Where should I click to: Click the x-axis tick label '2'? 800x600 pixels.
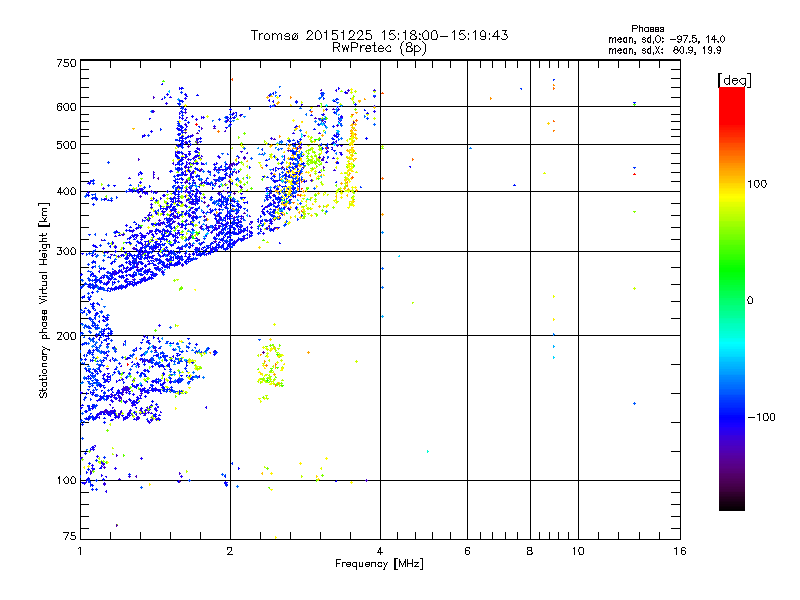230,551
